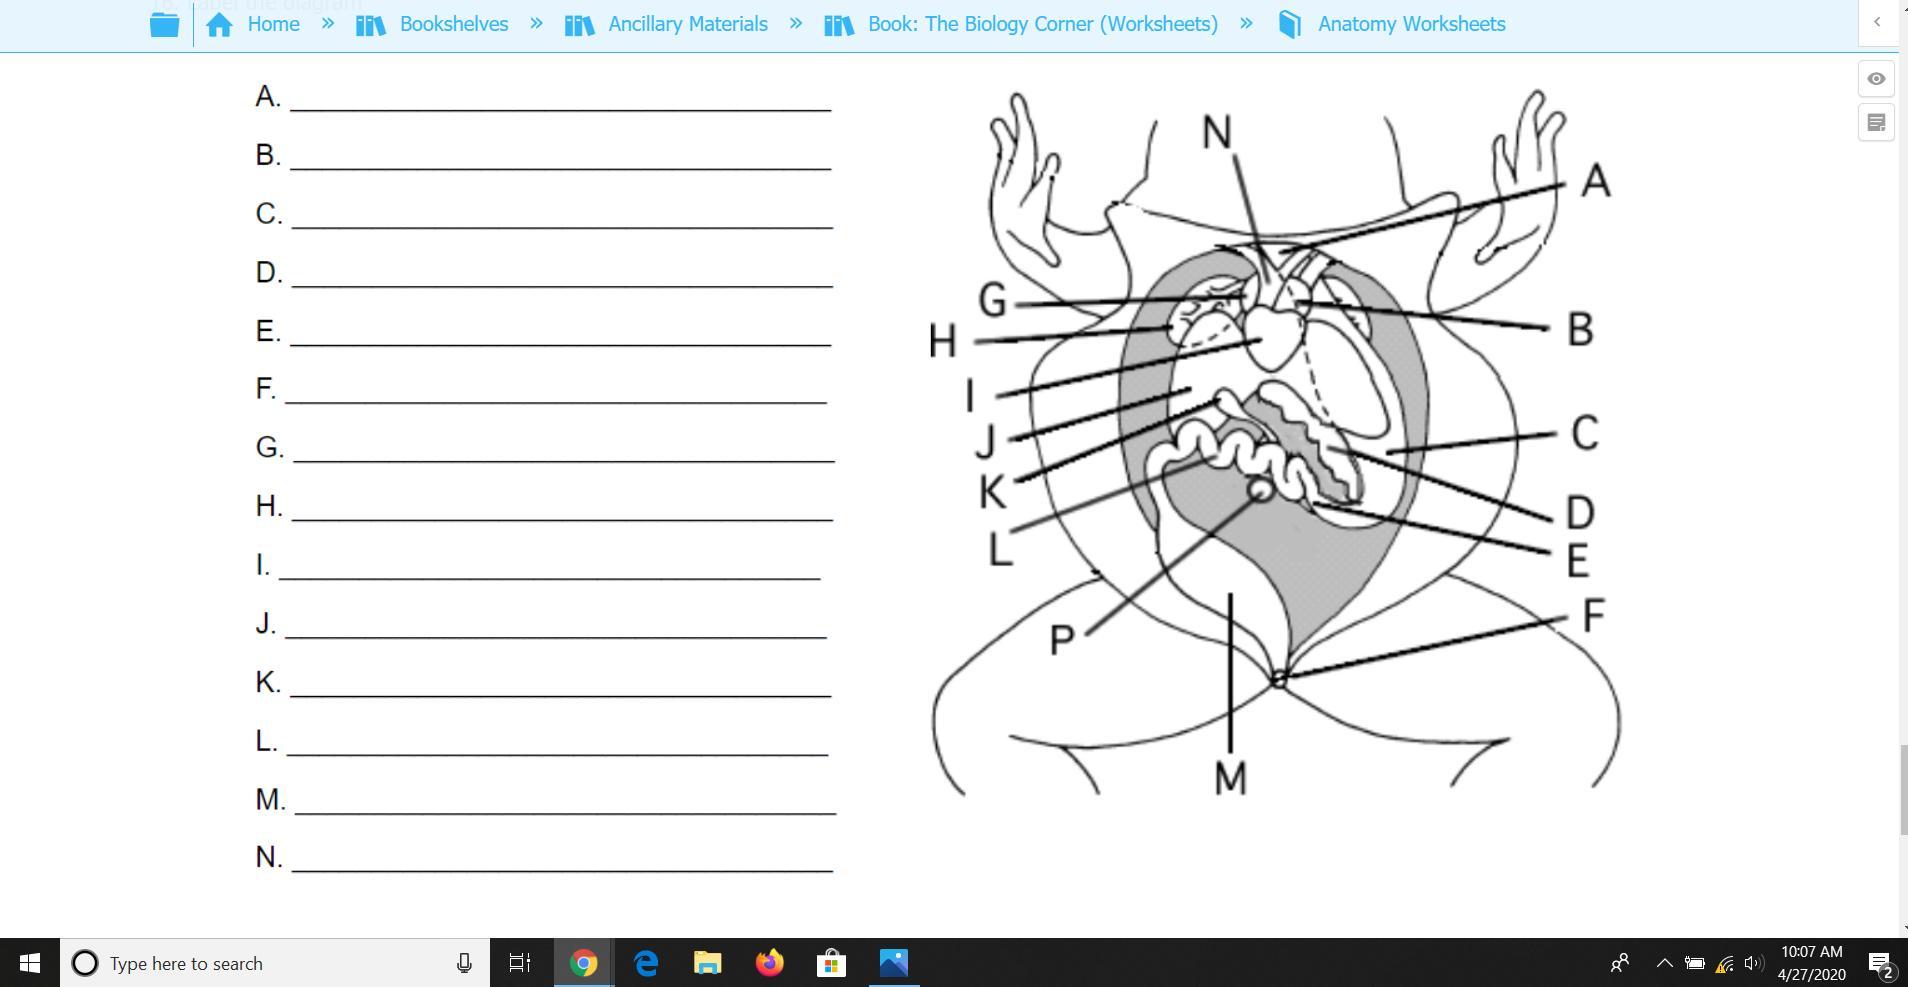
Task: Open the notes panel icon
Action: (x=1876, y=123)
